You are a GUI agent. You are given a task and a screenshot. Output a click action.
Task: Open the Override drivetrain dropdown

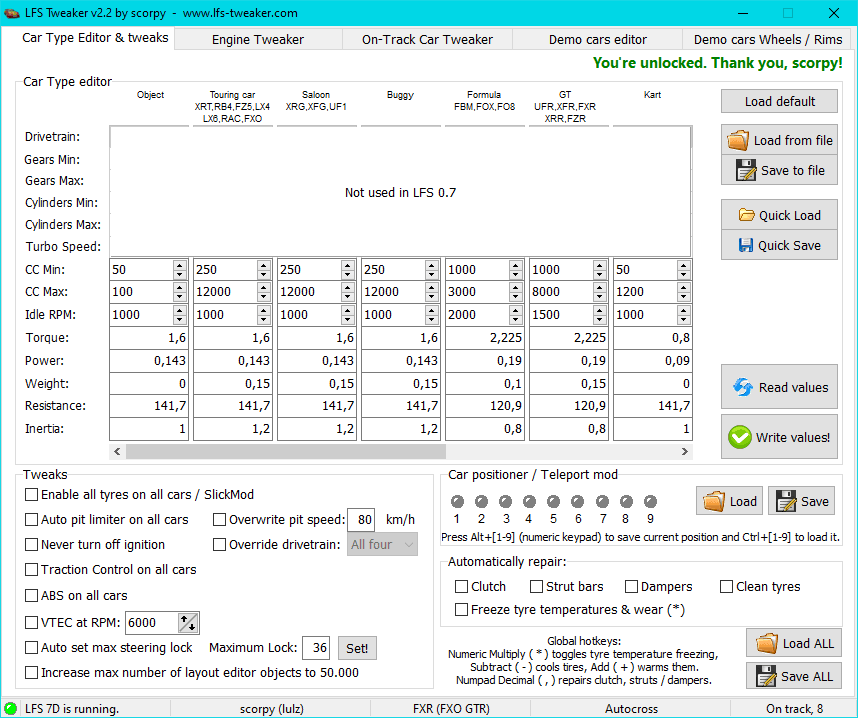coord(382,545)
